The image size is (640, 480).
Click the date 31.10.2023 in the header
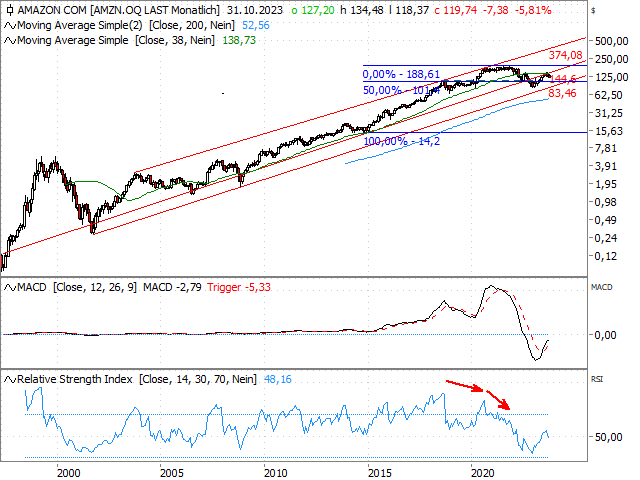255,10
